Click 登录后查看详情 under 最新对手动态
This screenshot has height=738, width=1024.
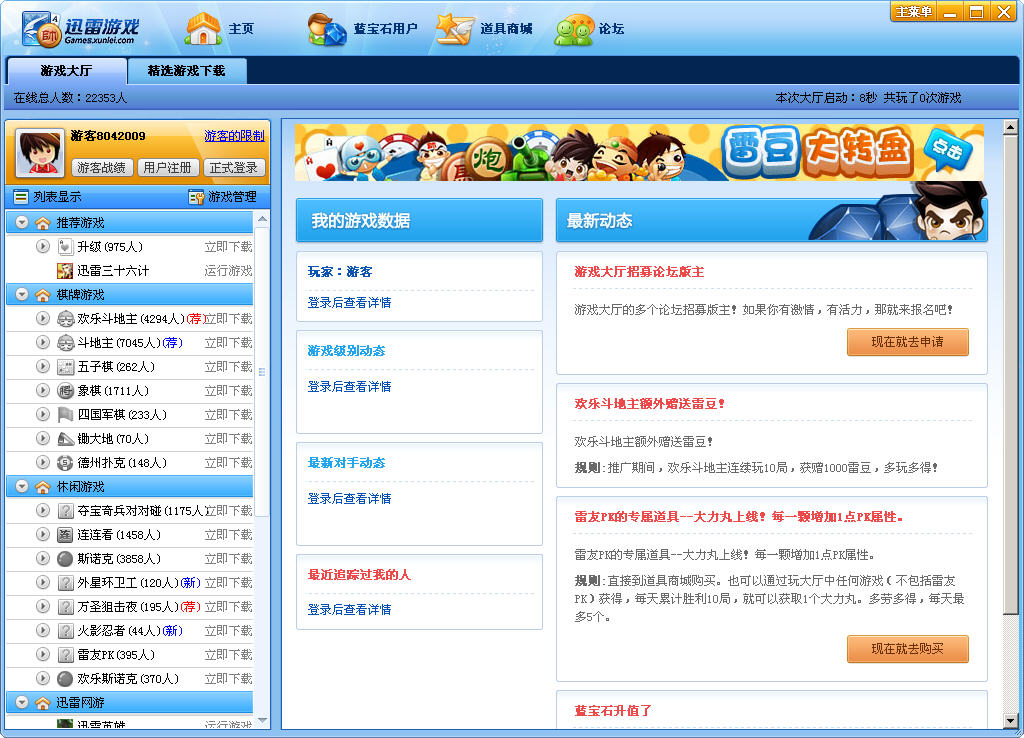tap(349, 498)
